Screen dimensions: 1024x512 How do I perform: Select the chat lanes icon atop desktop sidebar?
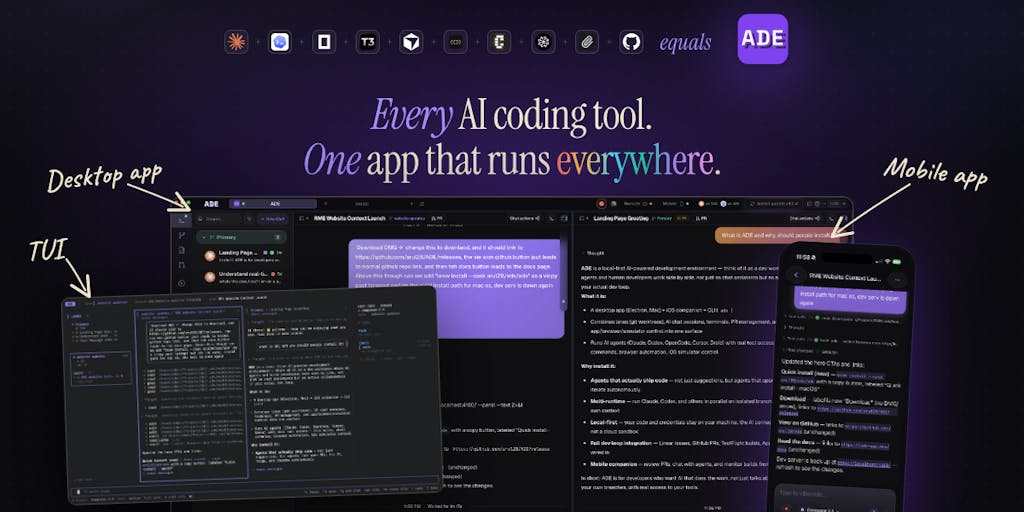click(x=181, y=219)
